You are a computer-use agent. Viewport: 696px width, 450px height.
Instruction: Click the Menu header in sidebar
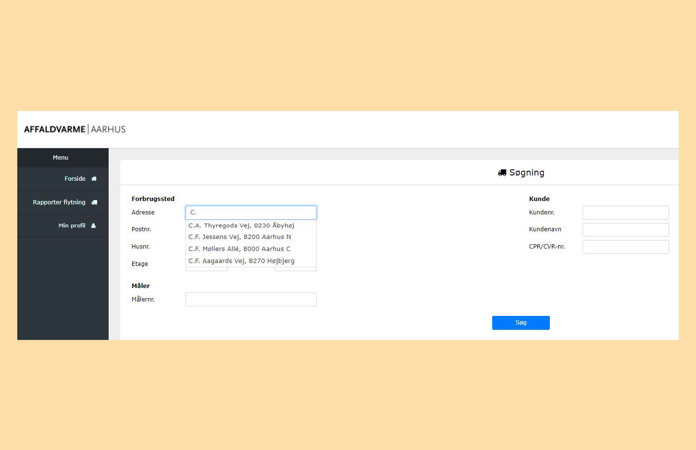tap(61, 158)
